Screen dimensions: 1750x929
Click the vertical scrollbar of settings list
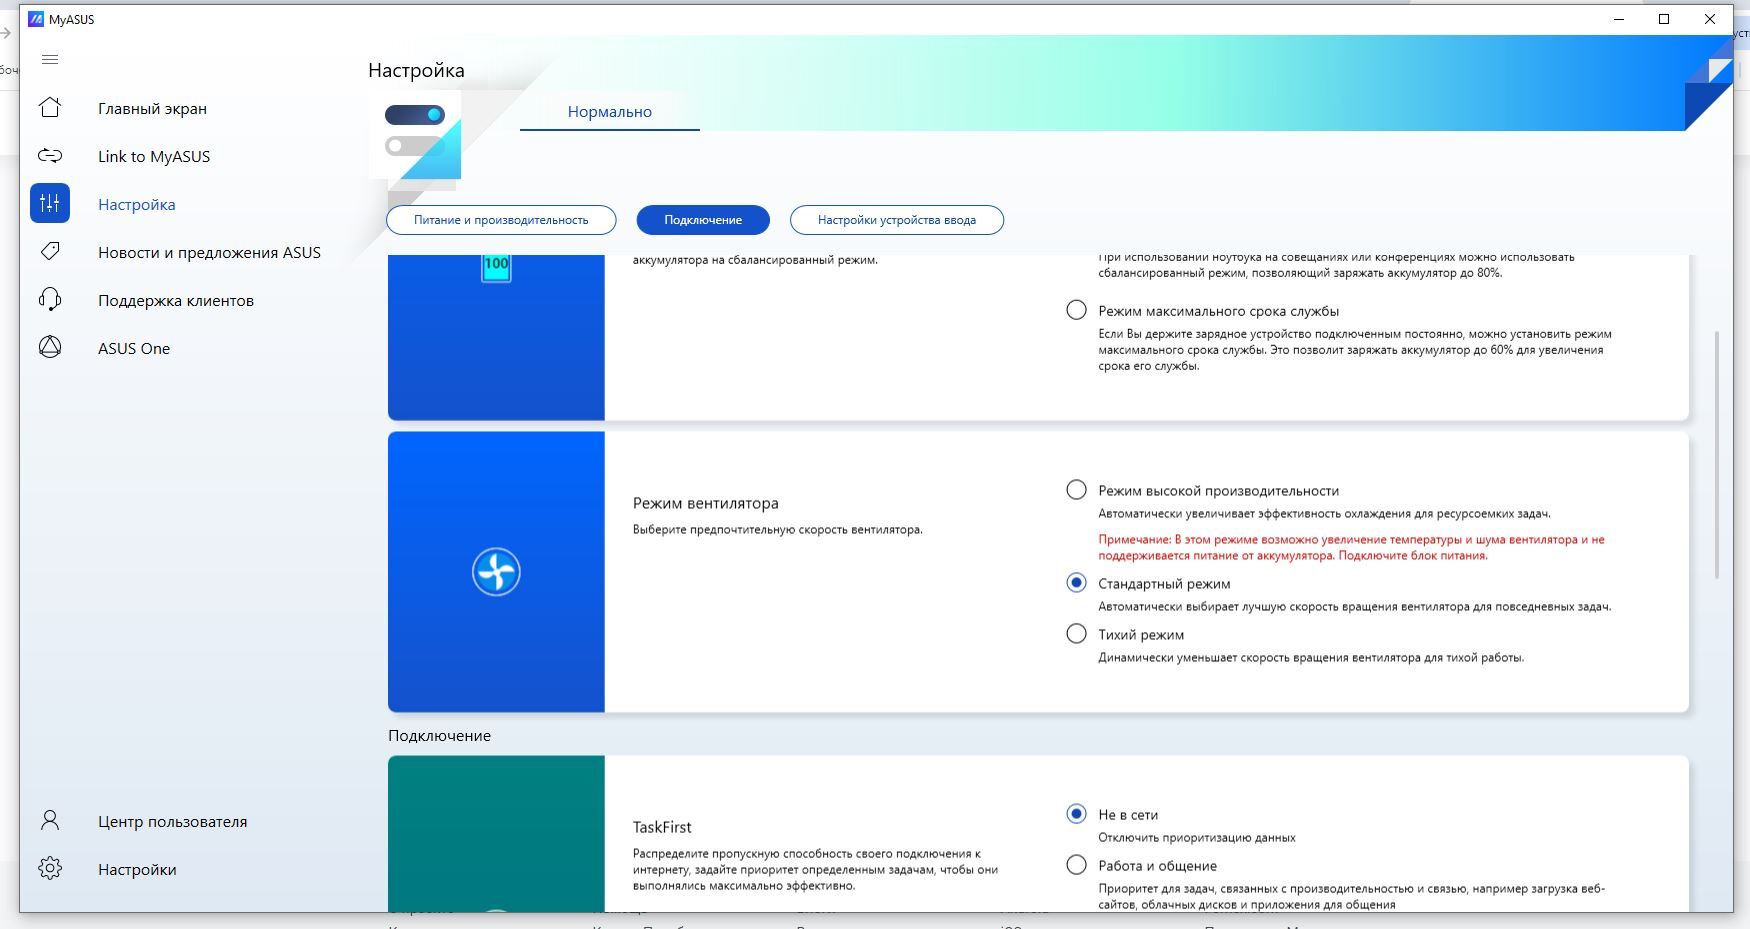click(1718, 455)
